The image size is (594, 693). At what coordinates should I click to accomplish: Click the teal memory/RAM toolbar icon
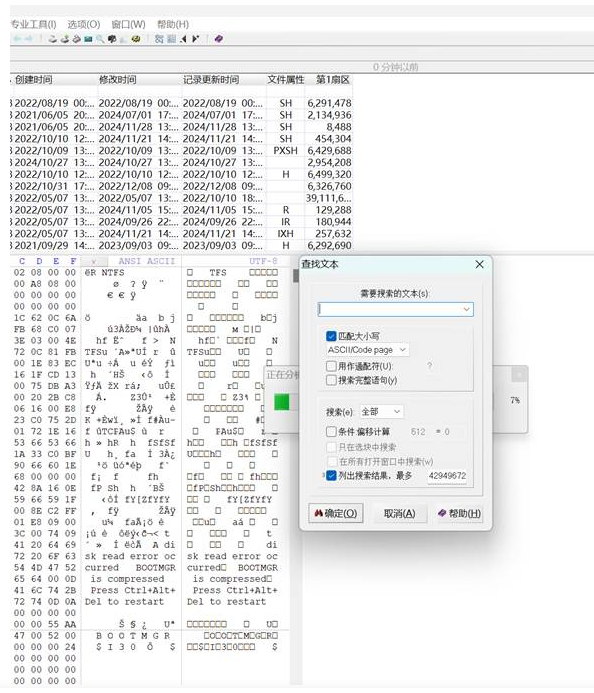[88, 39]
